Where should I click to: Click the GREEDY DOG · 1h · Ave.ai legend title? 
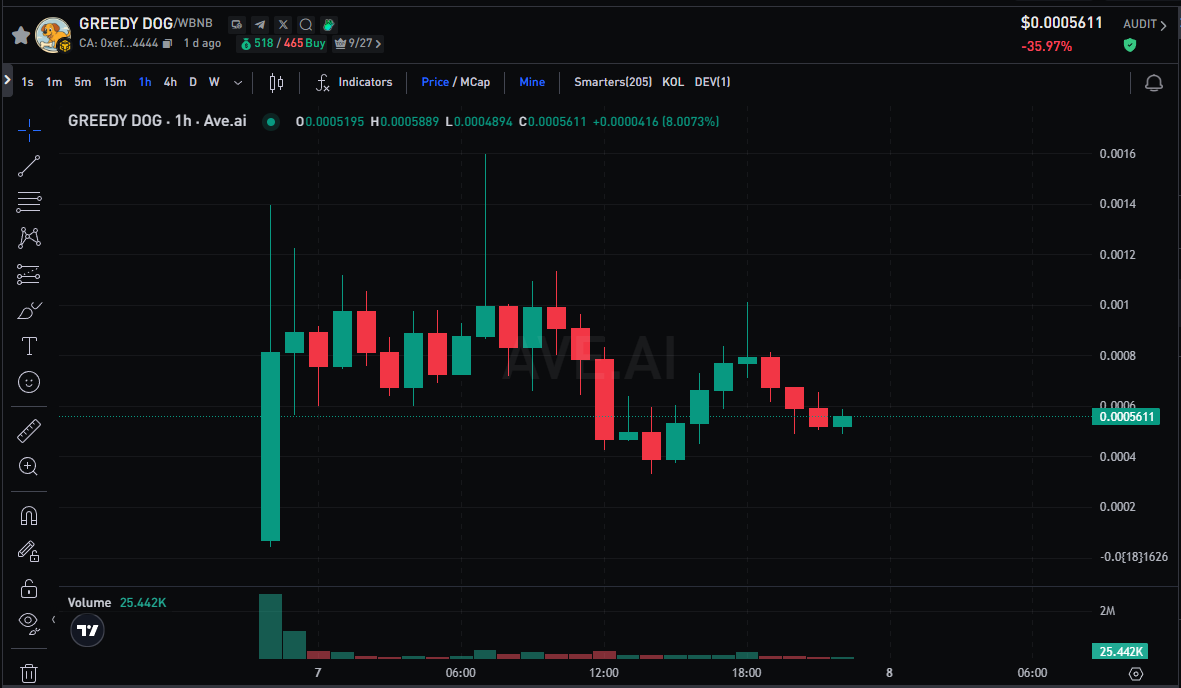[157, 121]
